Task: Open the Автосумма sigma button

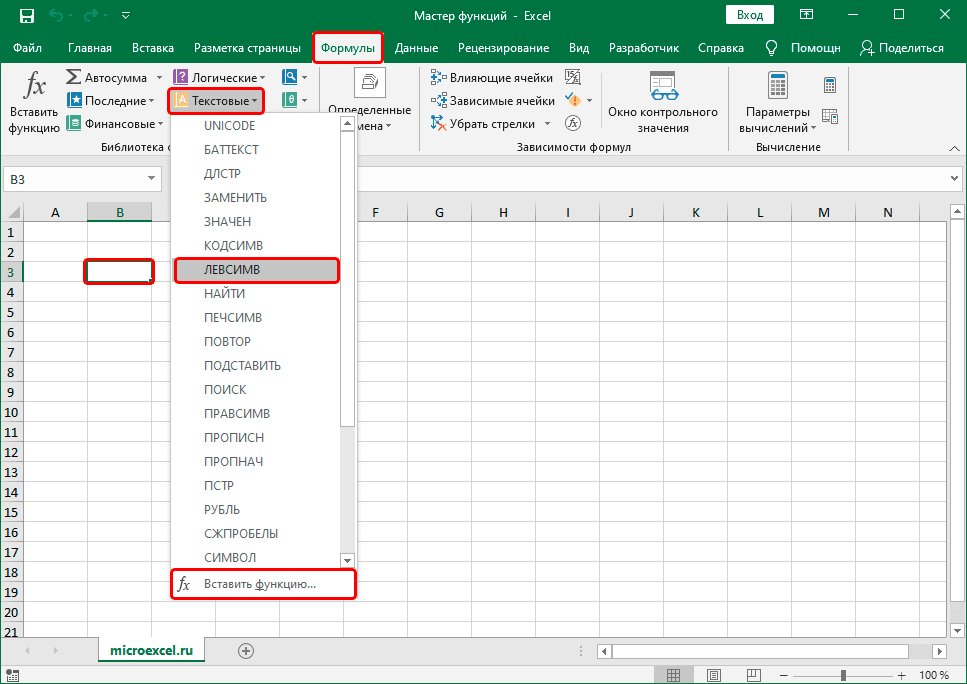Action: 106,78
